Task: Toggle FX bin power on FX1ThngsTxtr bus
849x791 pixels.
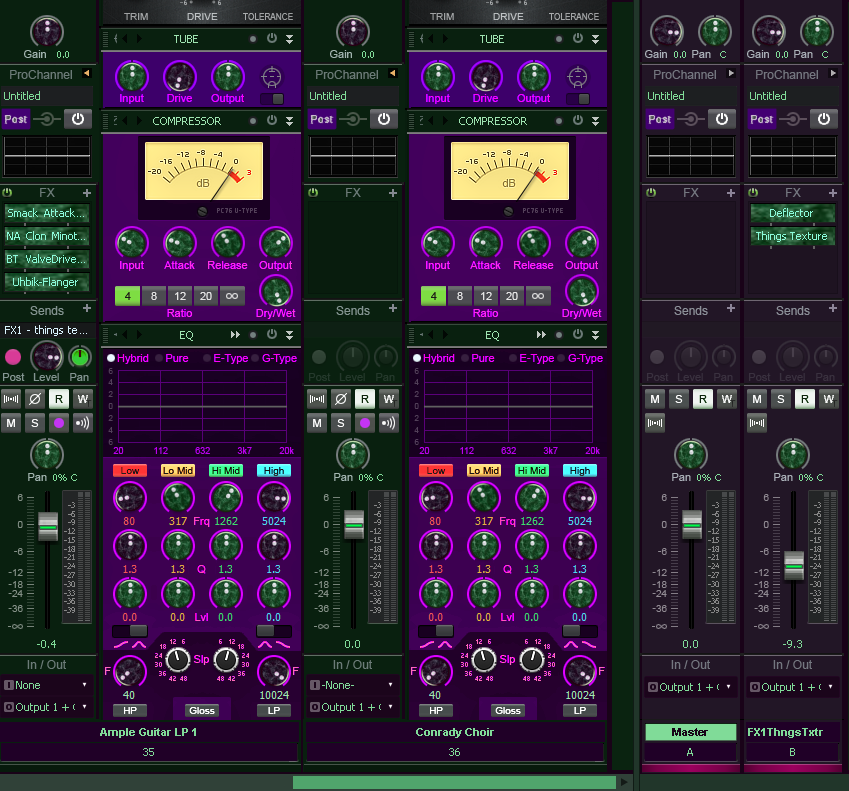Action: coord(753,192)
